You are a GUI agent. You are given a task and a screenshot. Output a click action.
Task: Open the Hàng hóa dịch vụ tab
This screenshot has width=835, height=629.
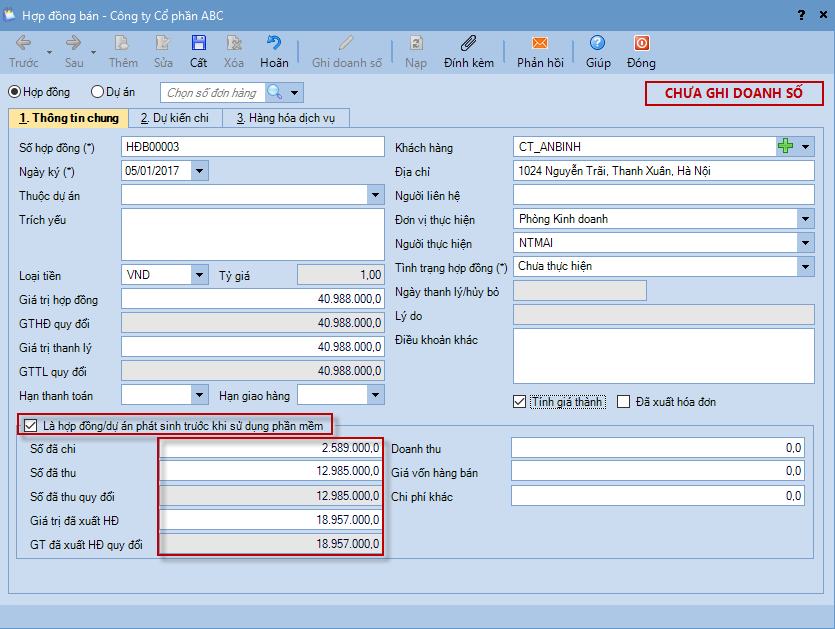pyautogui.click(x=286, y=118)
